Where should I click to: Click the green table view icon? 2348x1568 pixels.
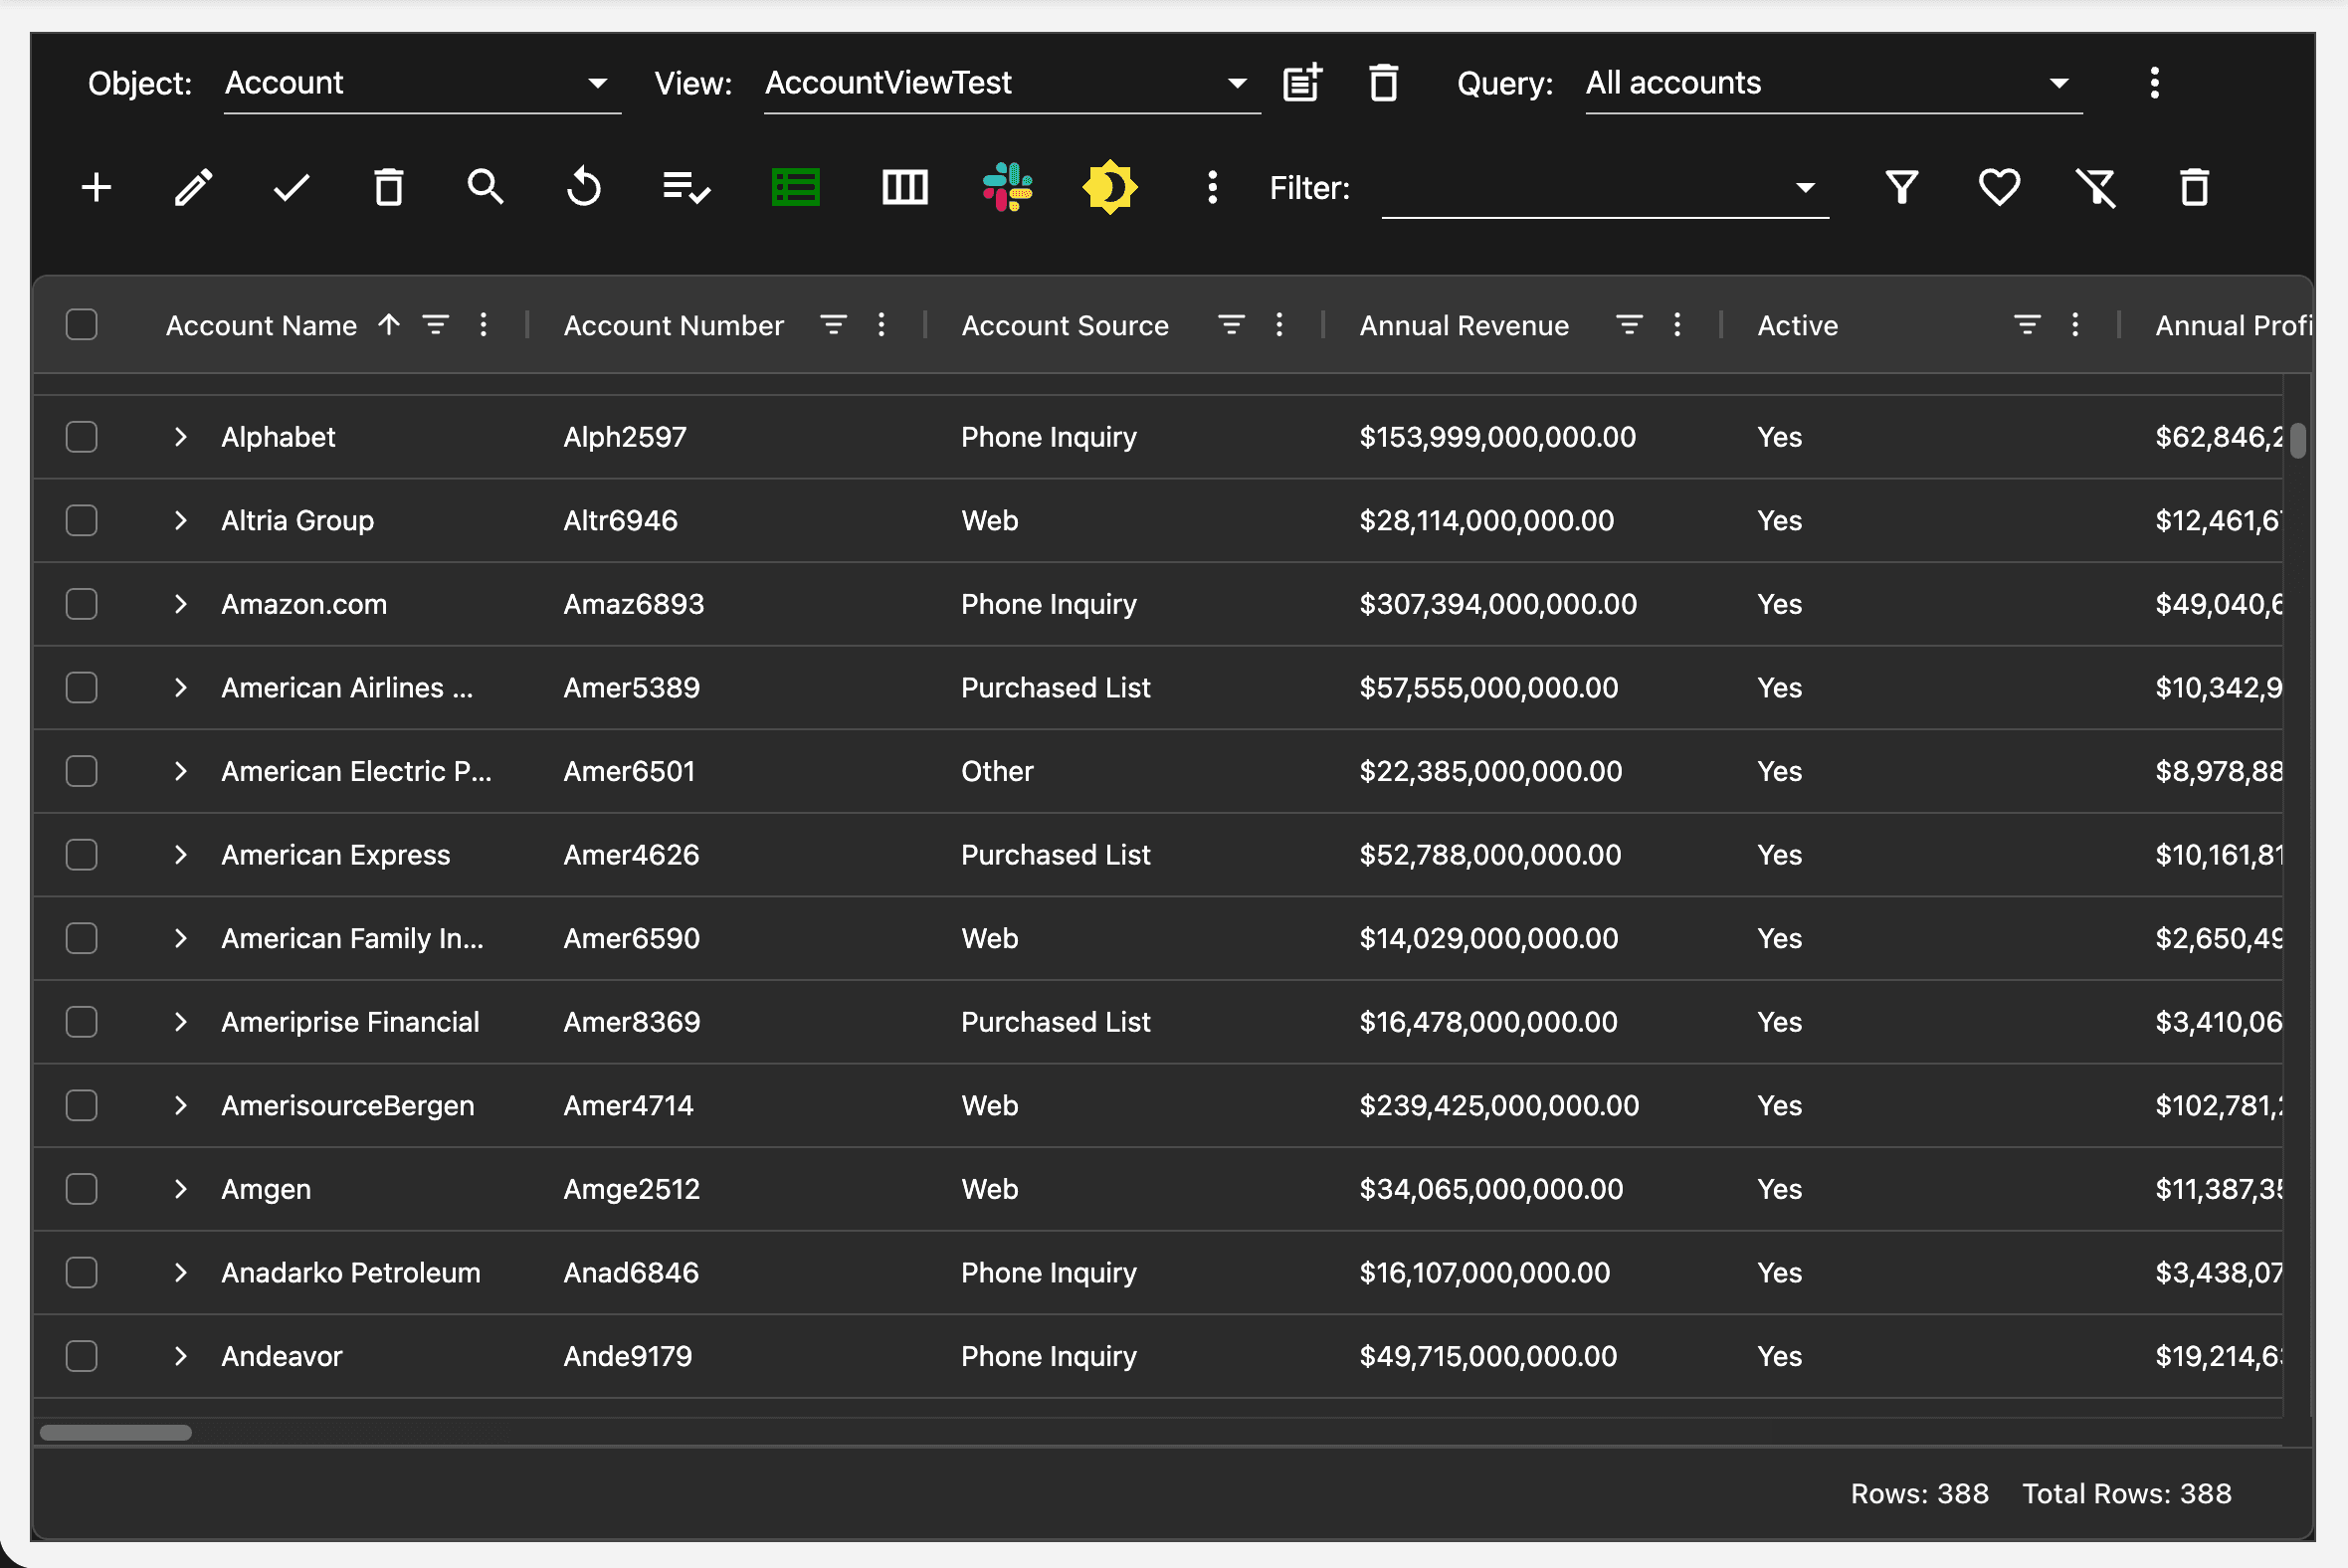796,187
